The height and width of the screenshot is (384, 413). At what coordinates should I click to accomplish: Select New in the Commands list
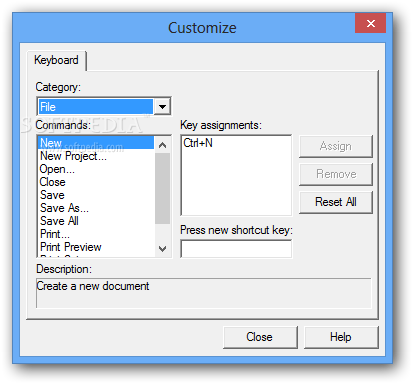[96, 143]
